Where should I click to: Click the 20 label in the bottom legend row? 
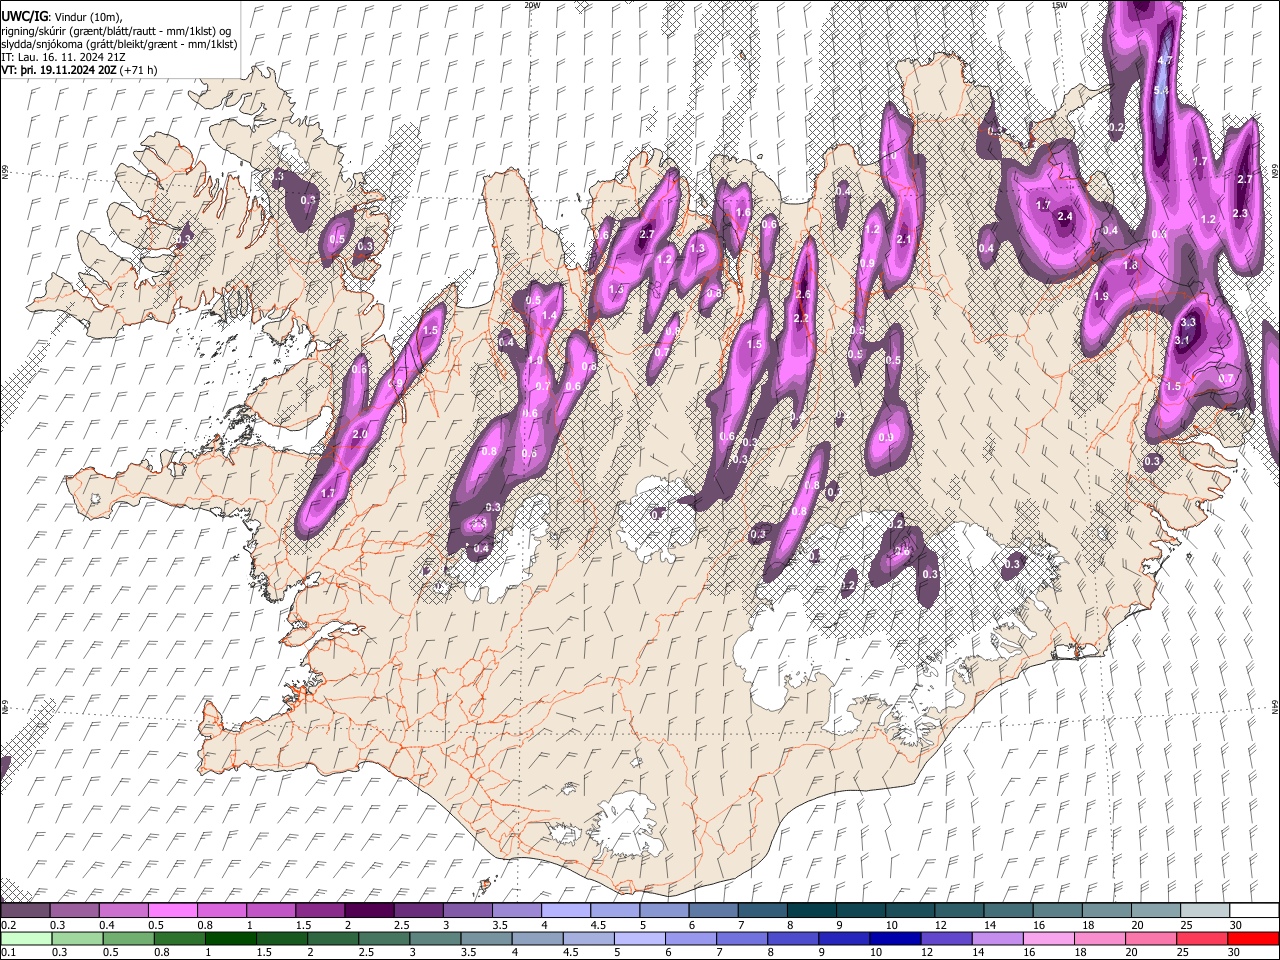1130,952
